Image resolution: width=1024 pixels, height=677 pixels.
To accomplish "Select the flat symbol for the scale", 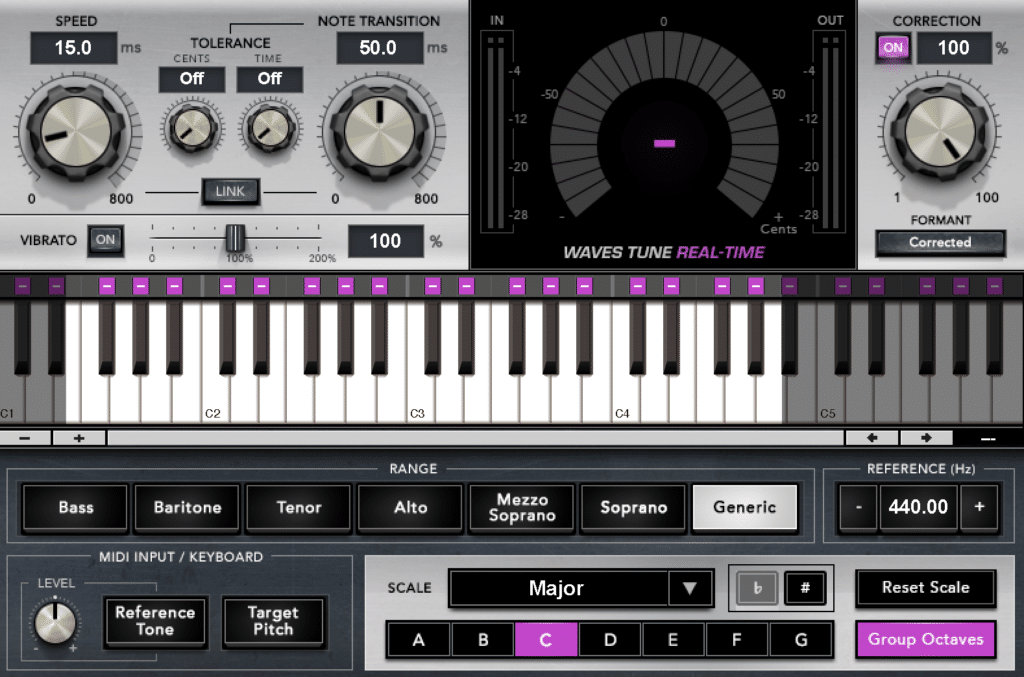I will [757, 588].
